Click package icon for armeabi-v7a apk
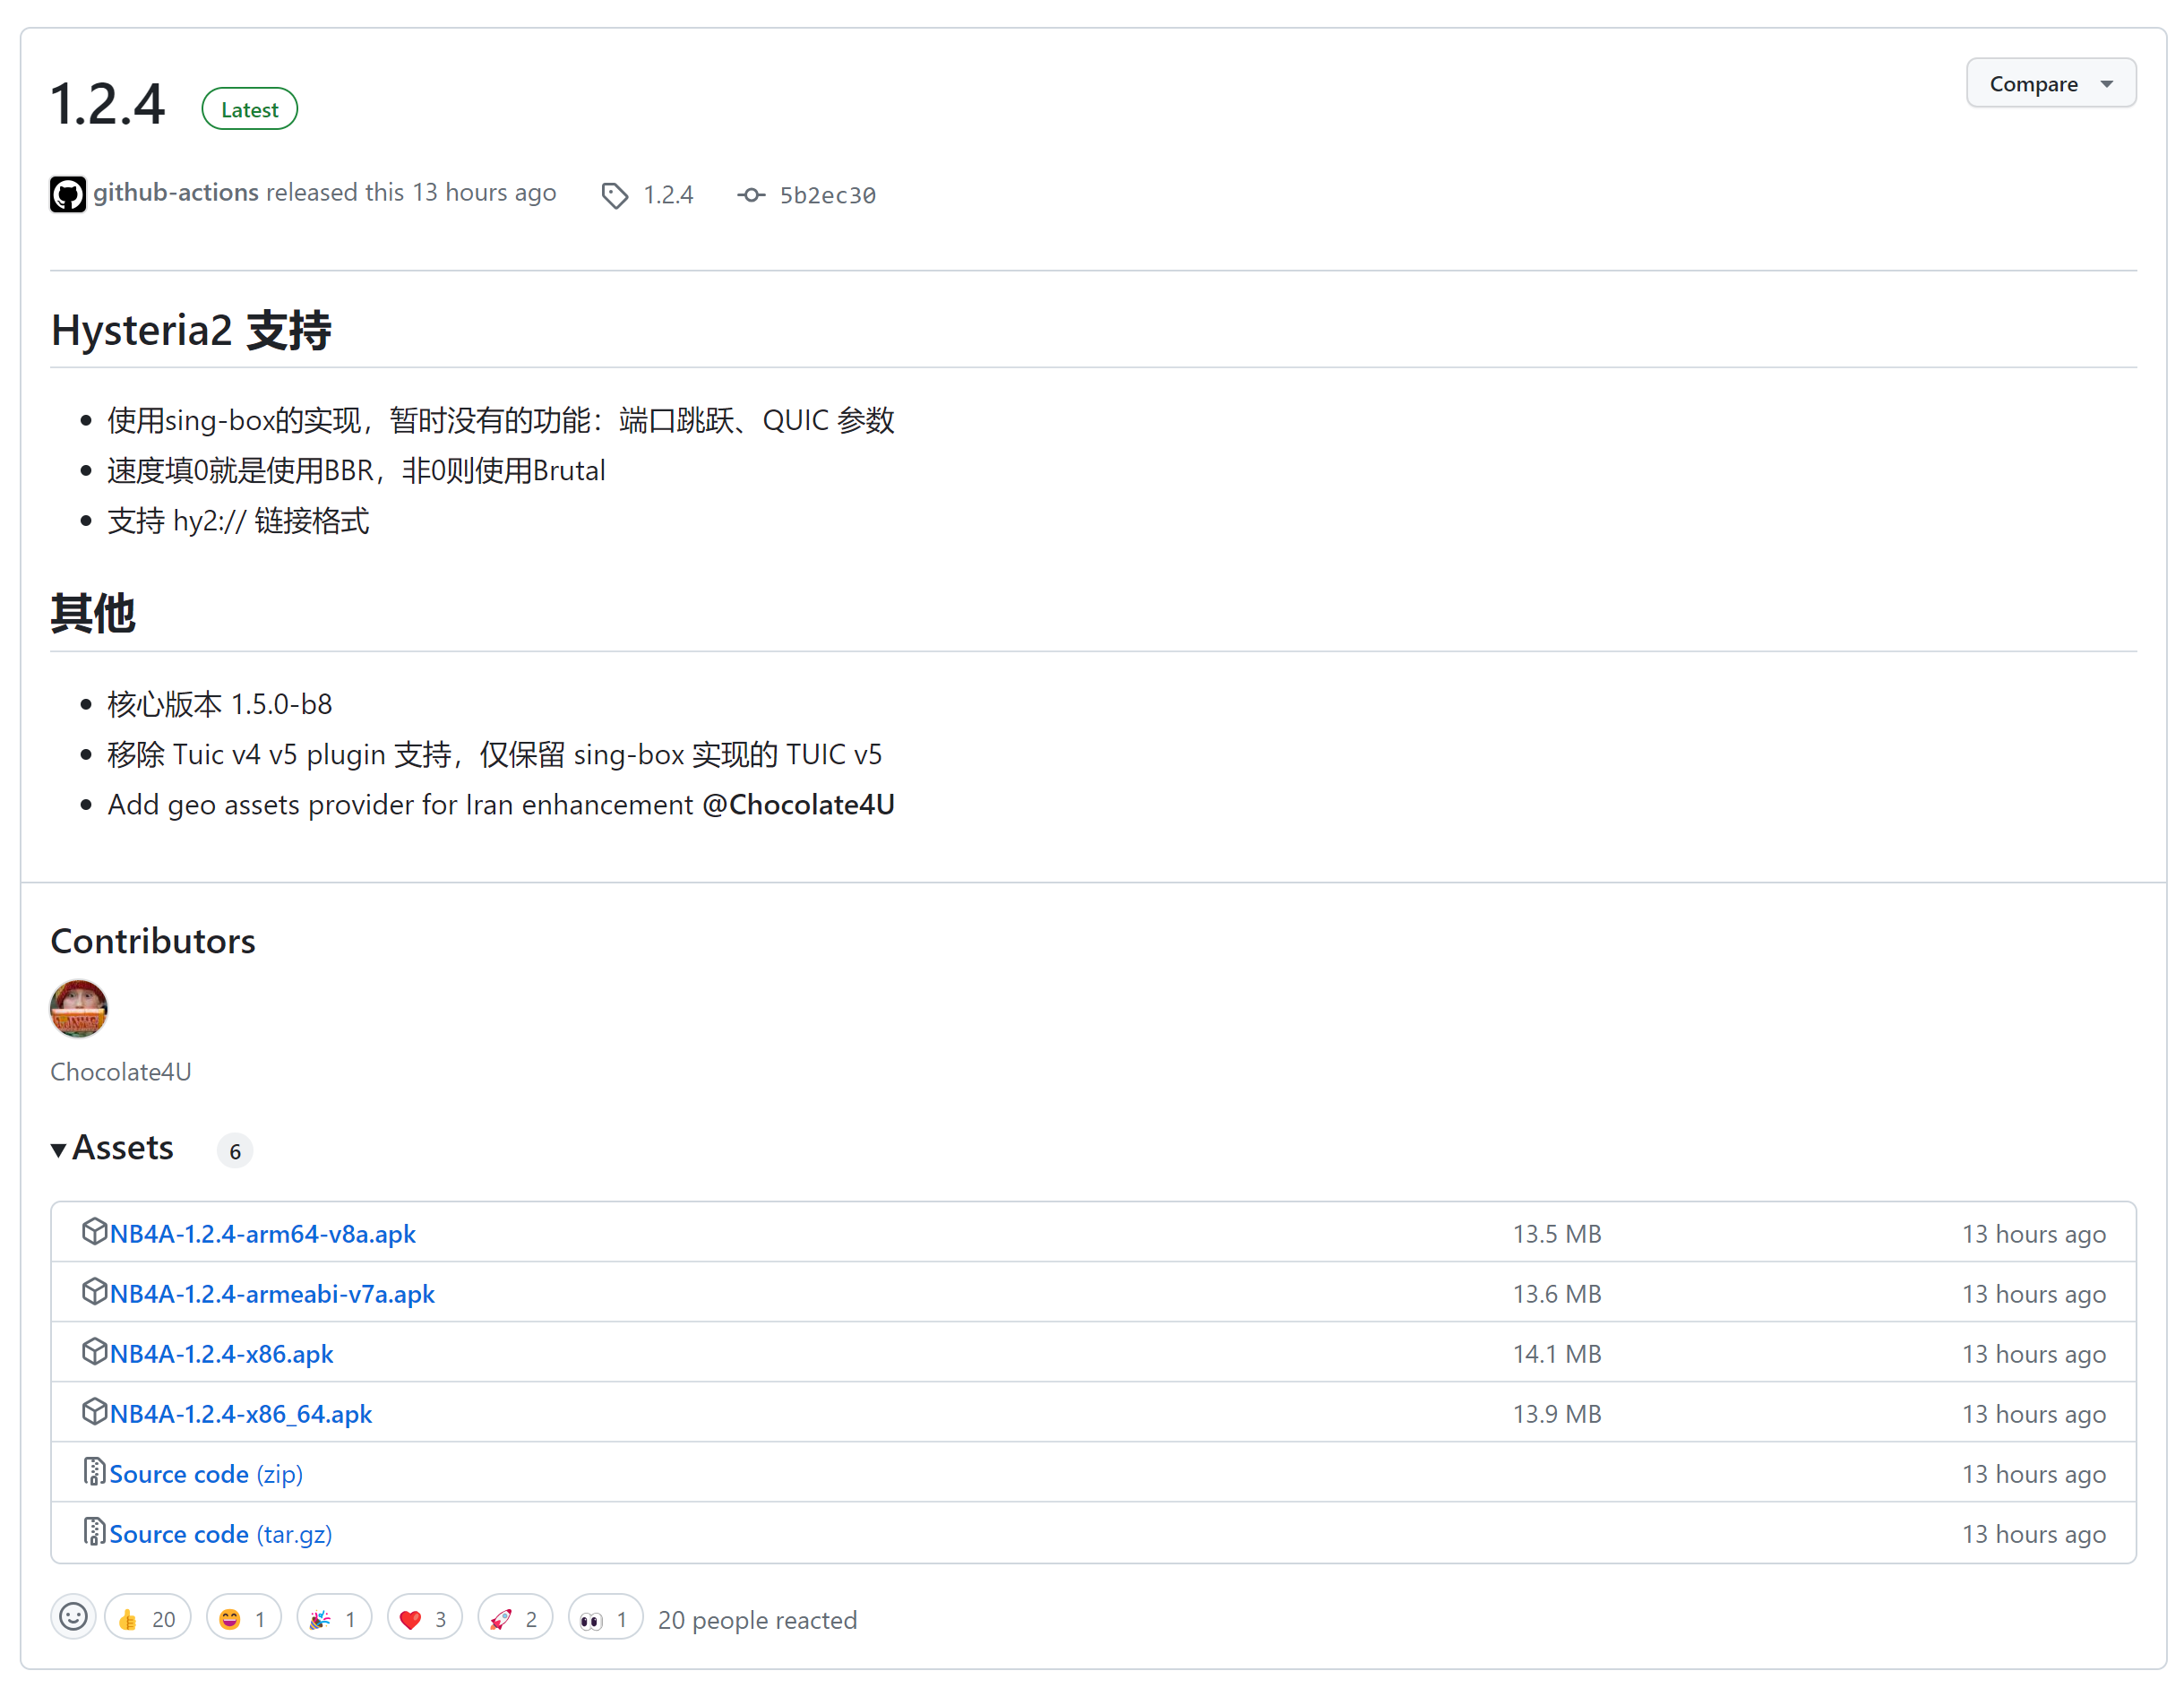This screenshot has height=1688, width=2184. click(x=94, y=1291)
